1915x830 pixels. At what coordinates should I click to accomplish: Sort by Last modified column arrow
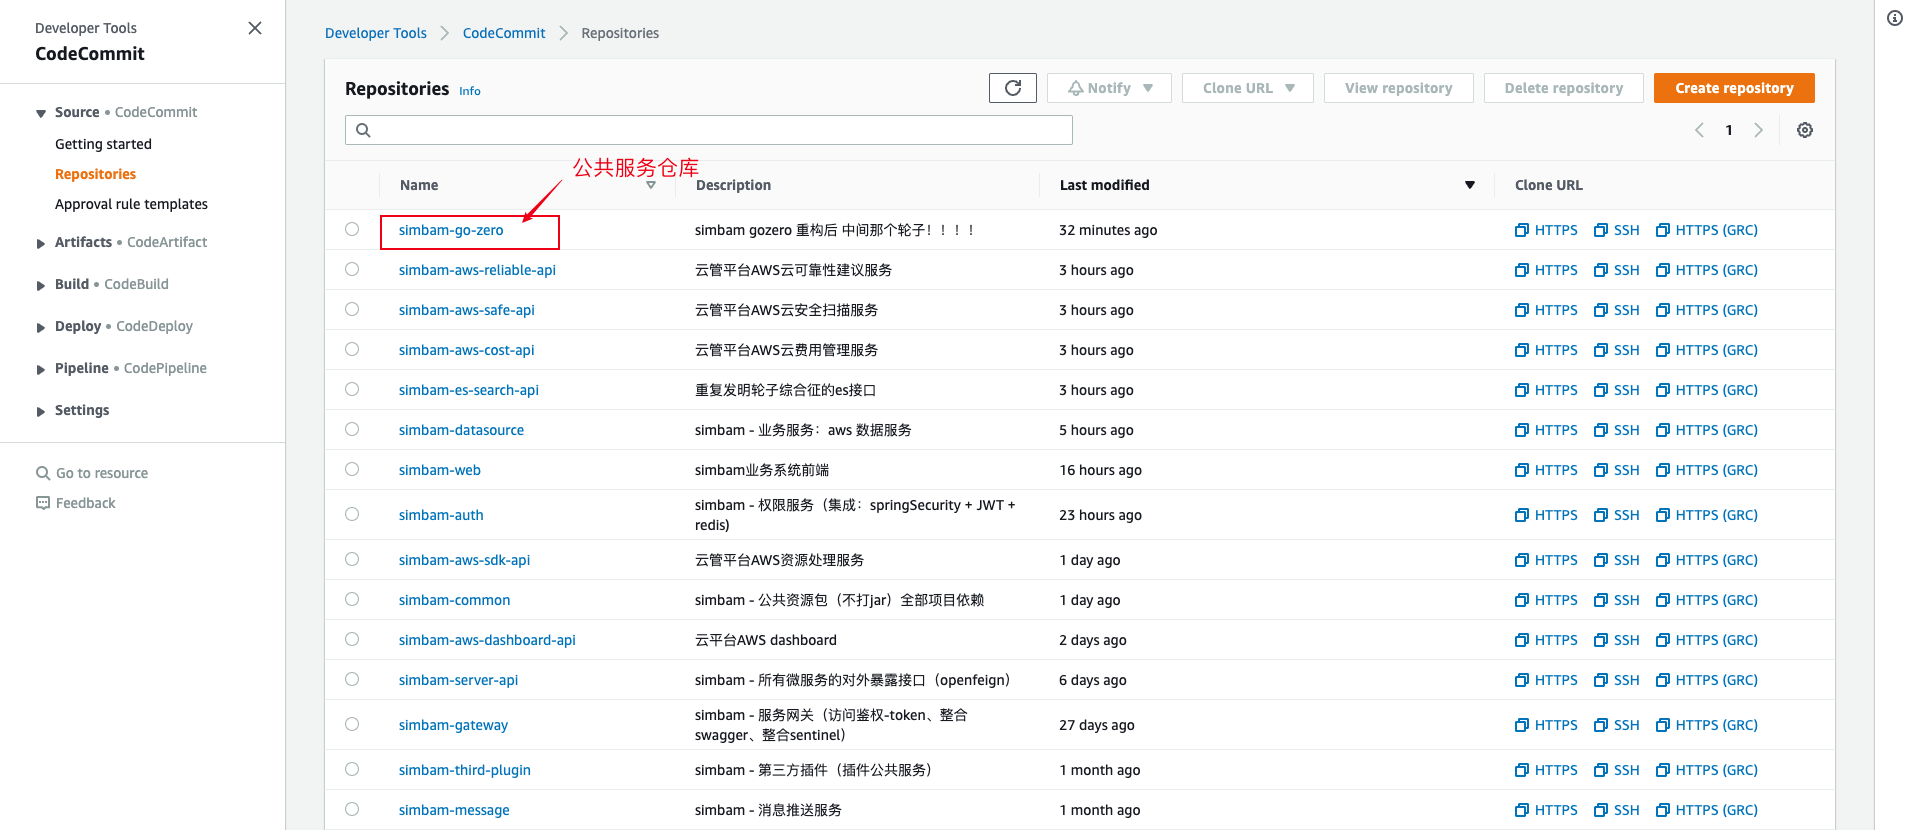1470,185
